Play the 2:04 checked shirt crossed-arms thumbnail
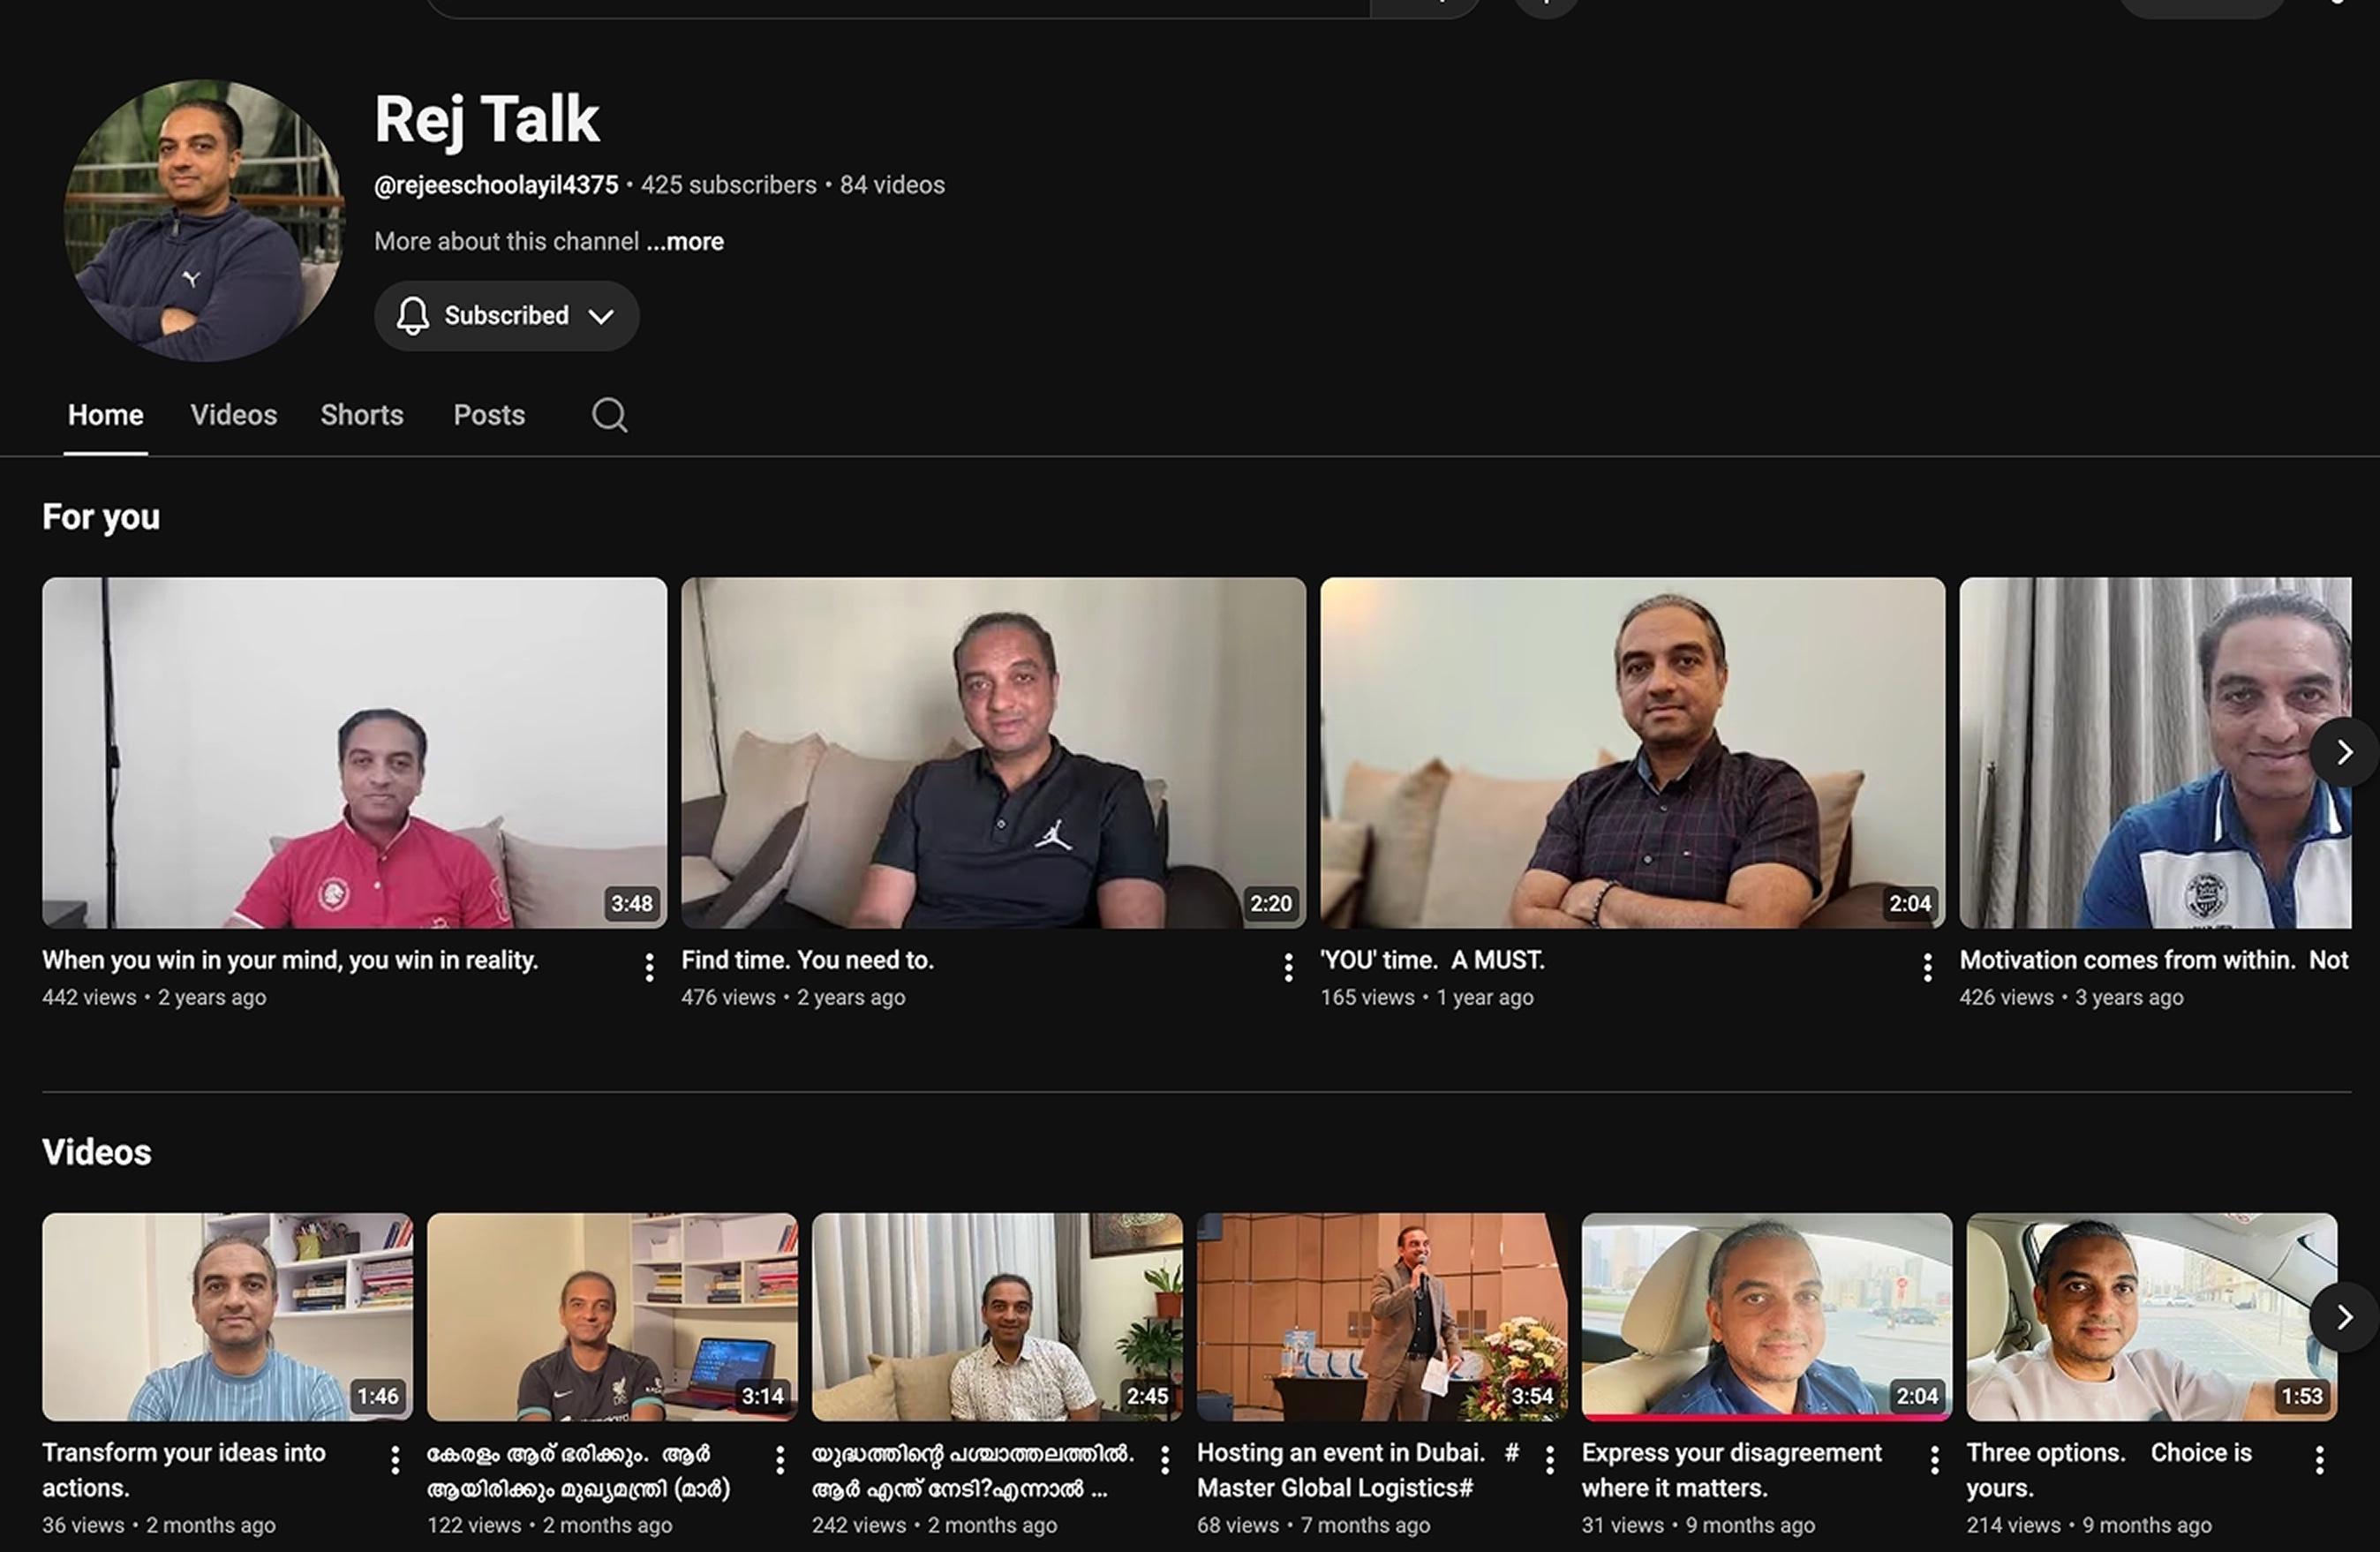 coord(1632,752)
